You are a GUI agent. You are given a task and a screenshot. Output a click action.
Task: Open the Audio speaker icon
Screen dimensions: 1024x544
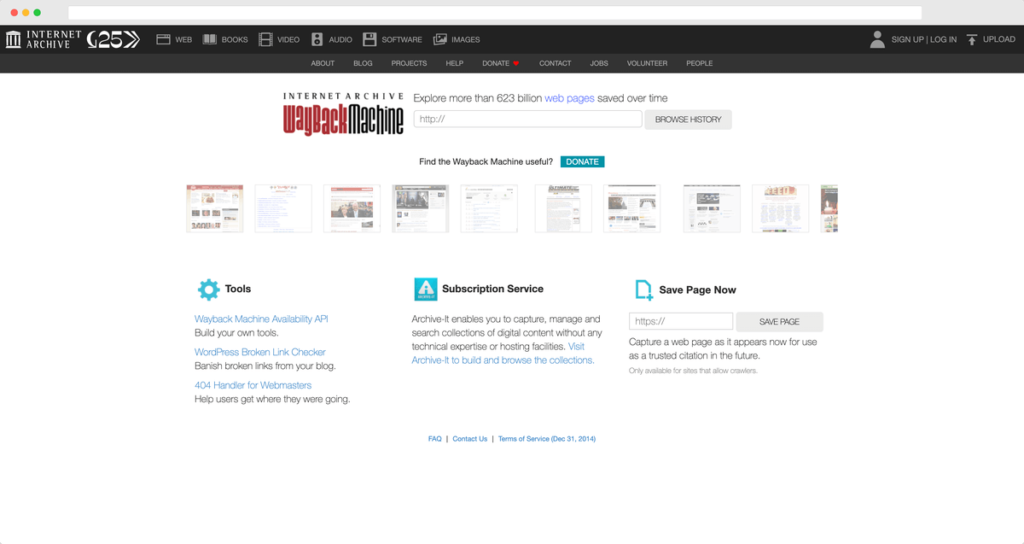pos(317,40)
